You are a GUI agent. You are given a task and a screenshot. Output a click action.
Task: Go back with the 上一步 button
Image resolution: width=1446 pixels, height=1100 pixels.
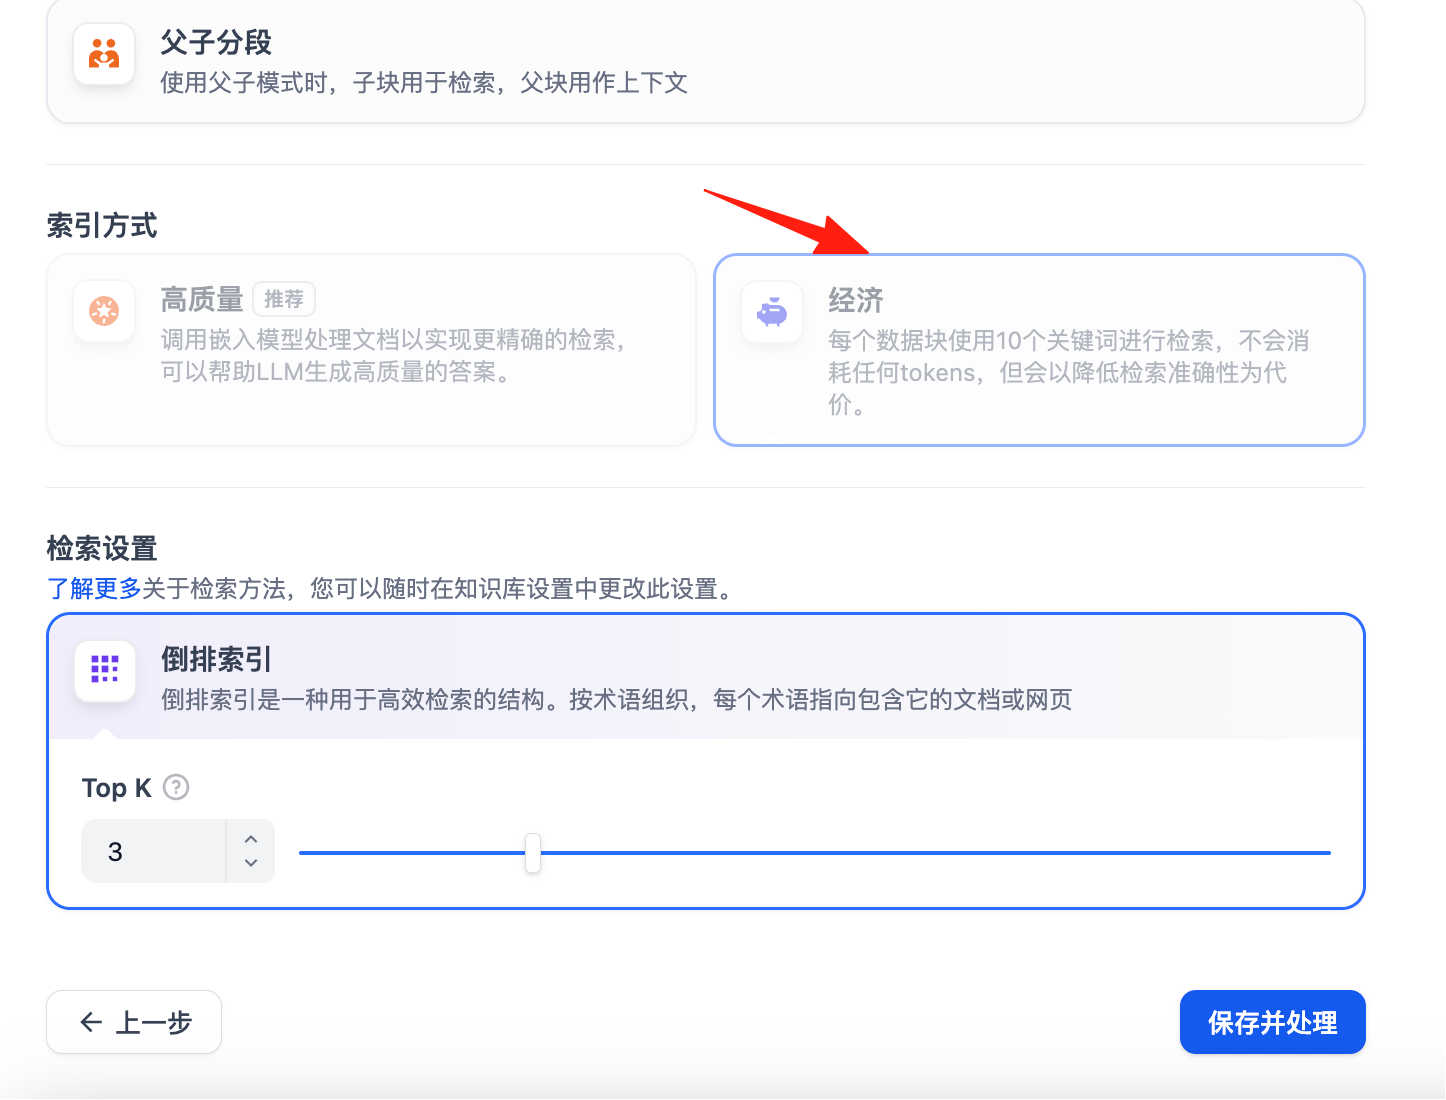click(134, 1022)
